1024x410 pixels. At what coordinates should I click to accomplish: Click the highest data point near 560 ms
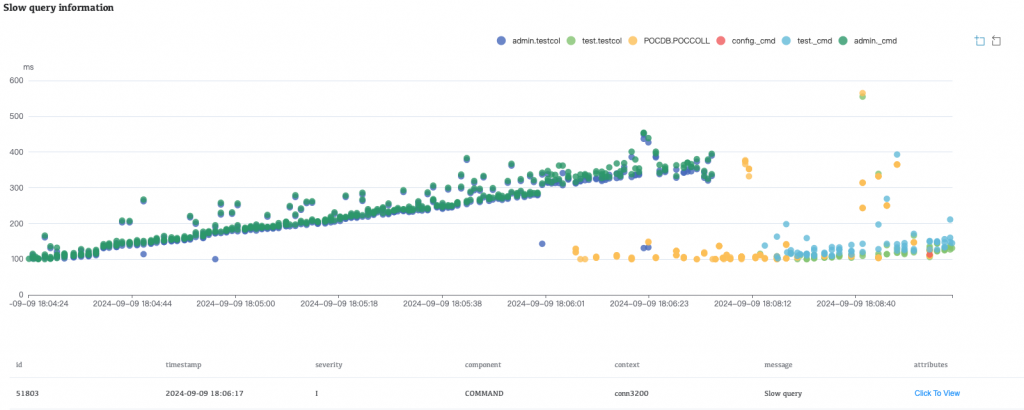point(862,94)
